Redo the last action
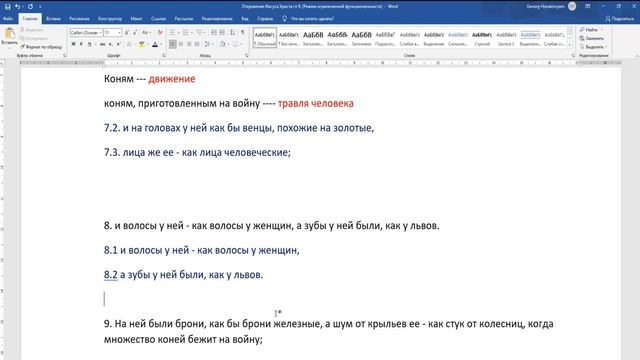 pyautogui.click(x=30, y=7)
